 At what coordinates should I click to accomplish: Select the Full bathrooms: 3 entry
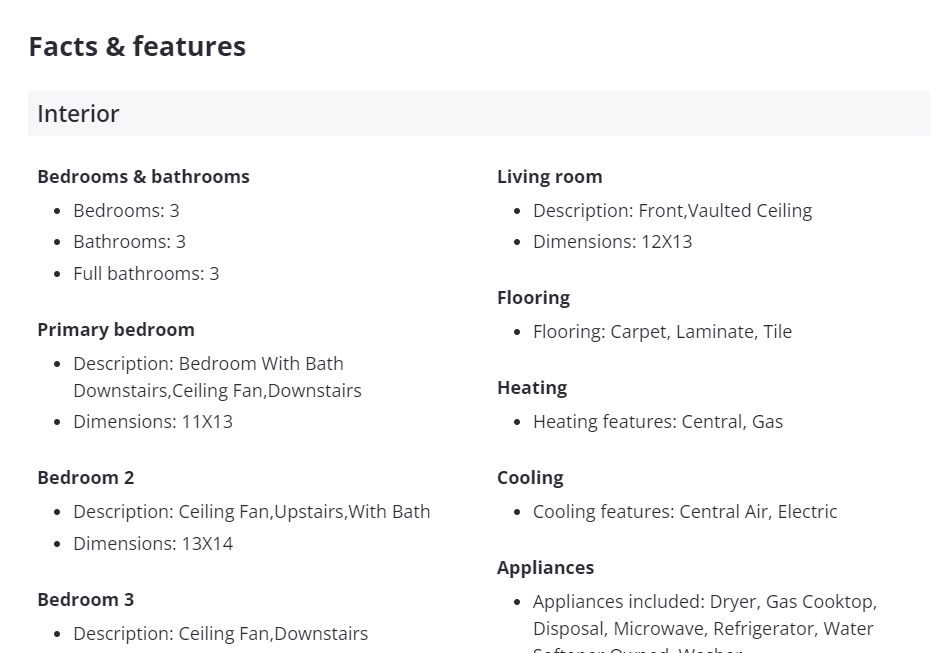[x=146, y=274]
